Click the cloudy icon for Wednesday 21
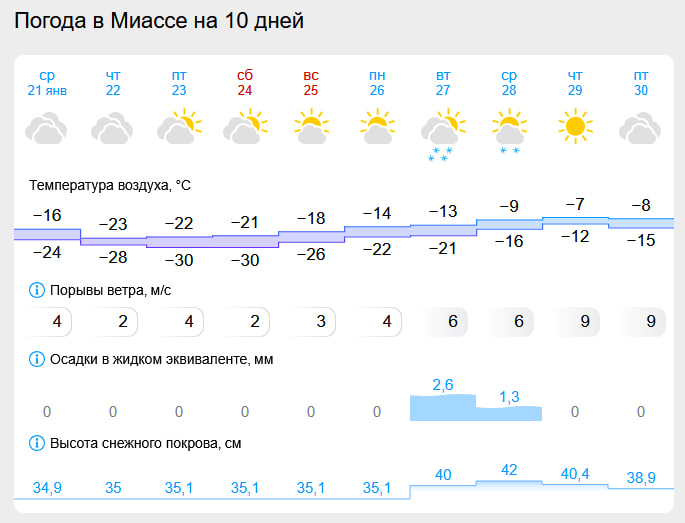 pyautogui.click(x=46, y=128)
